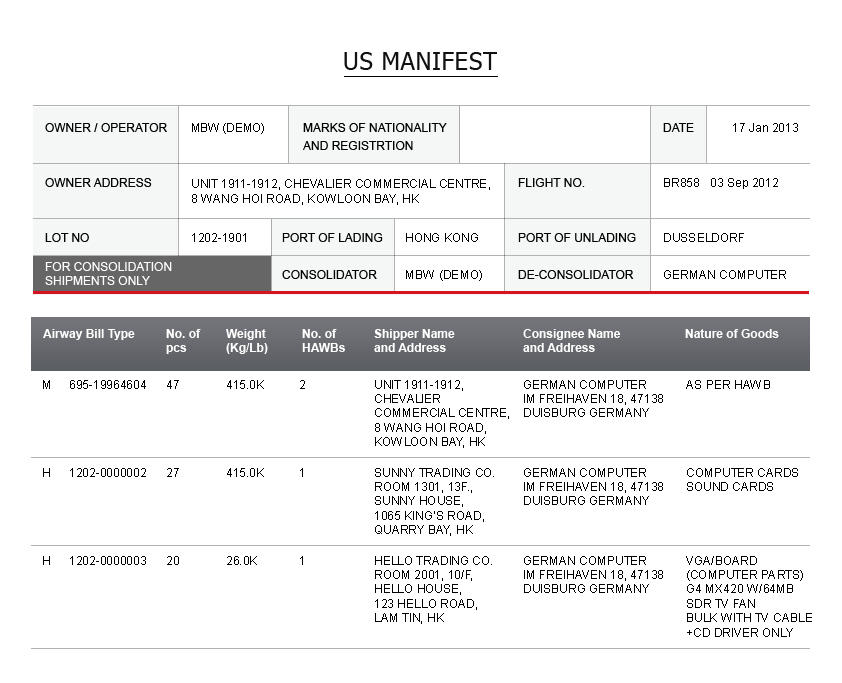Click SUNNY TRADING CO. shipper address
This screenshot has height=683, width=842.
434,501
